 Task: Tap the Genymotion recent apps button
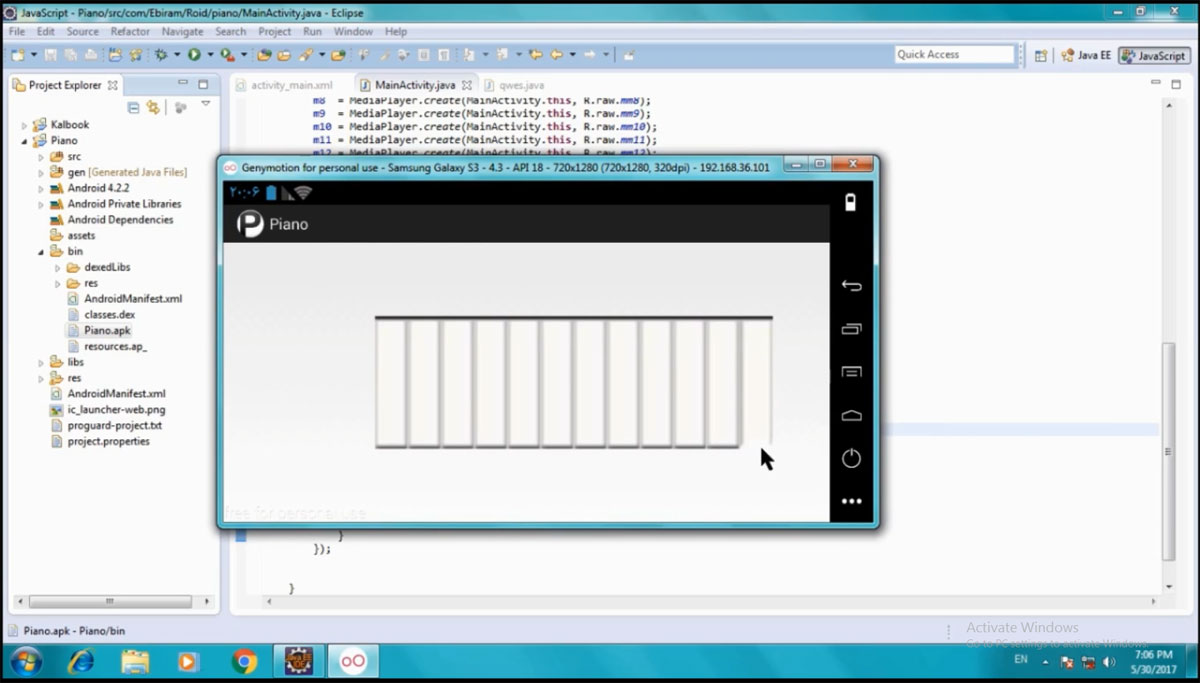(x=851, y=329)
